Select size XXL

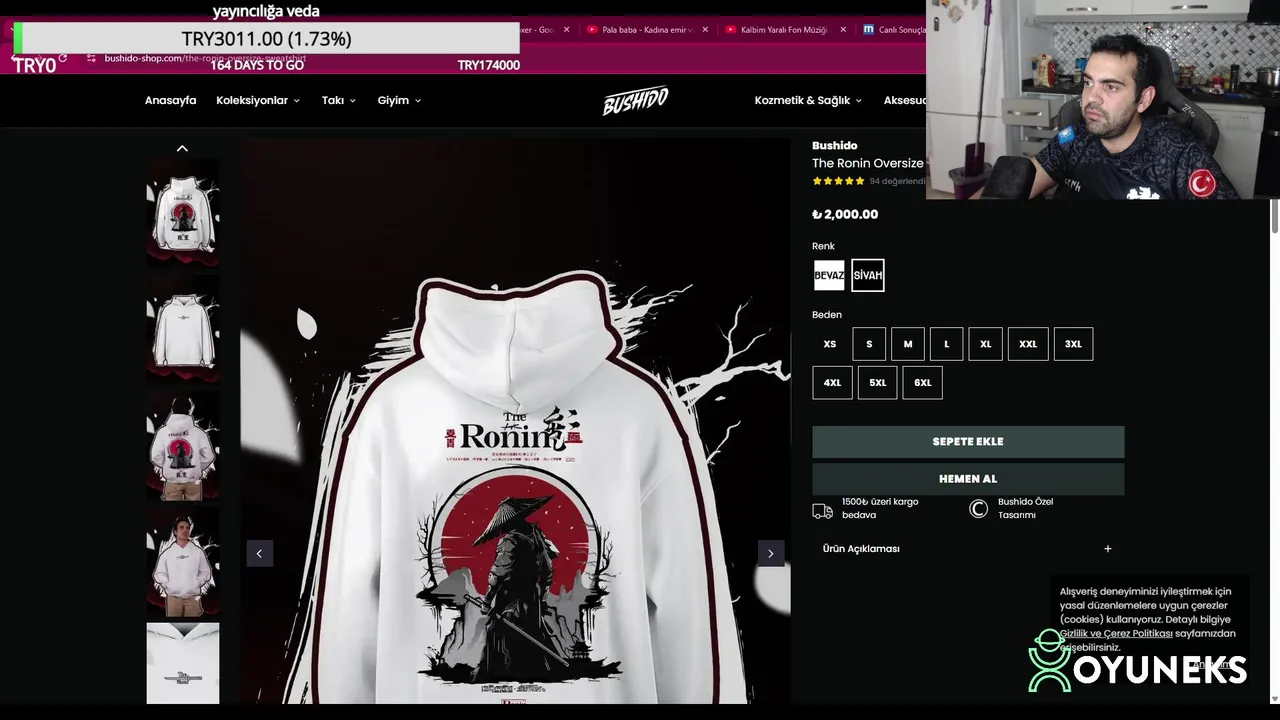pyautogui.click(x=1028, y=344)
